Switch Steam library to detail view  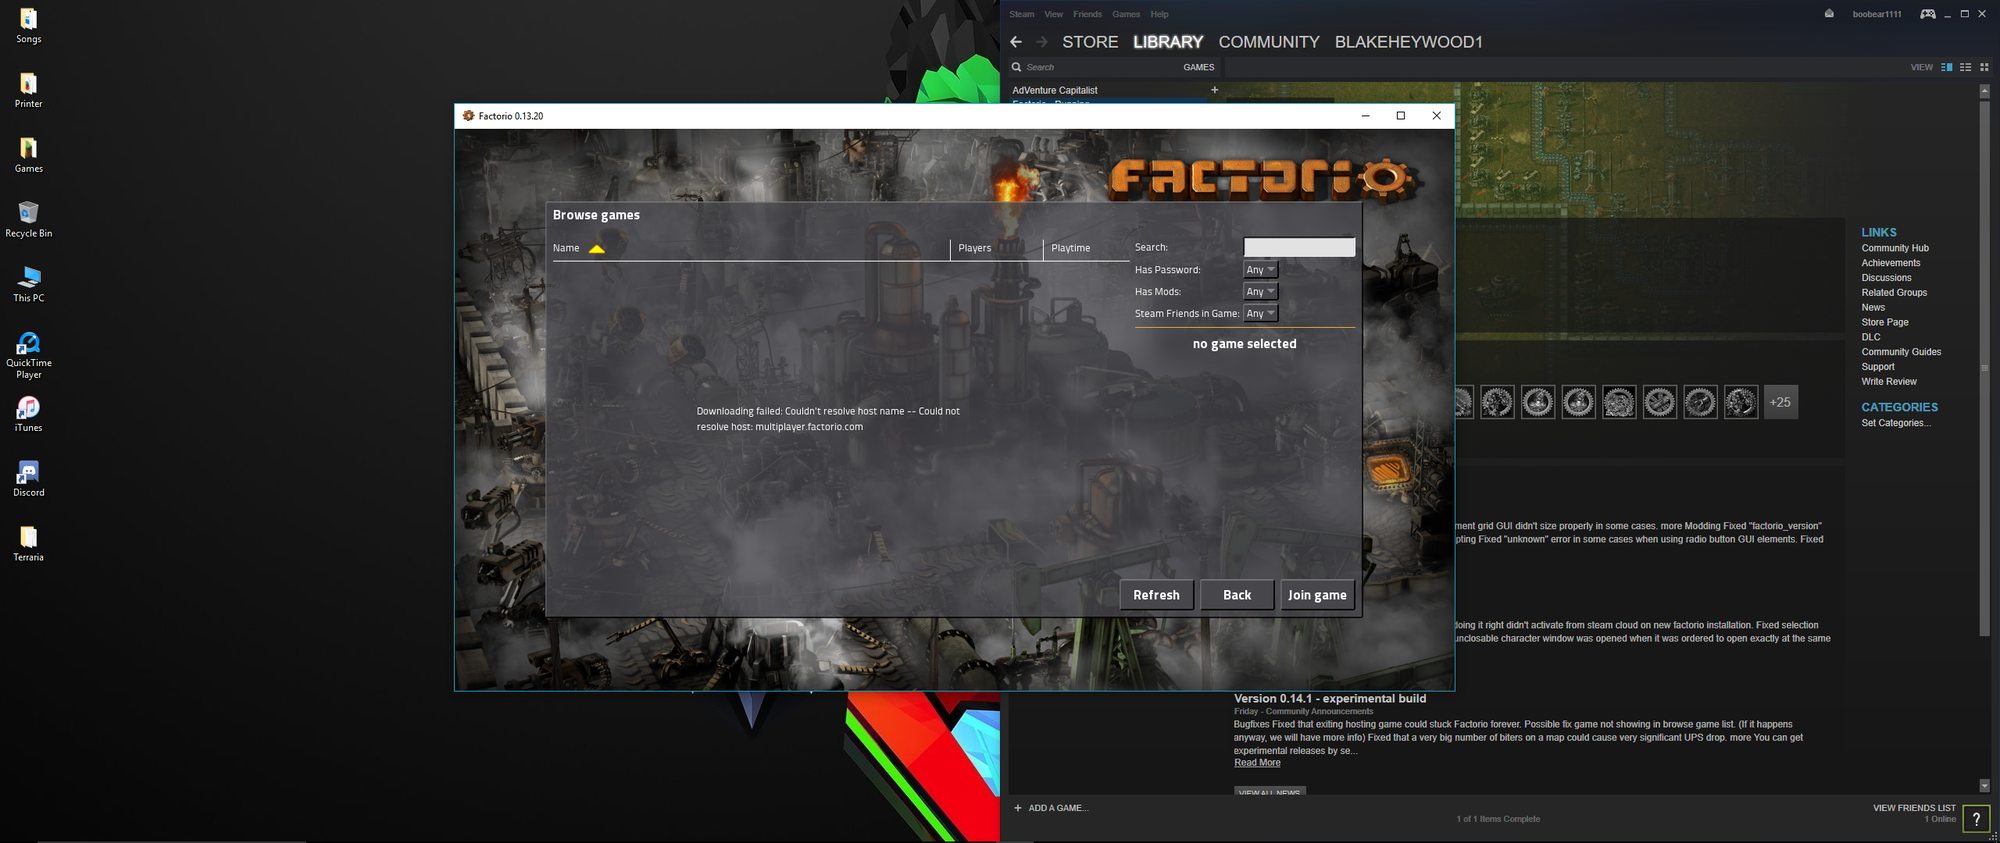click(1947, 67)
